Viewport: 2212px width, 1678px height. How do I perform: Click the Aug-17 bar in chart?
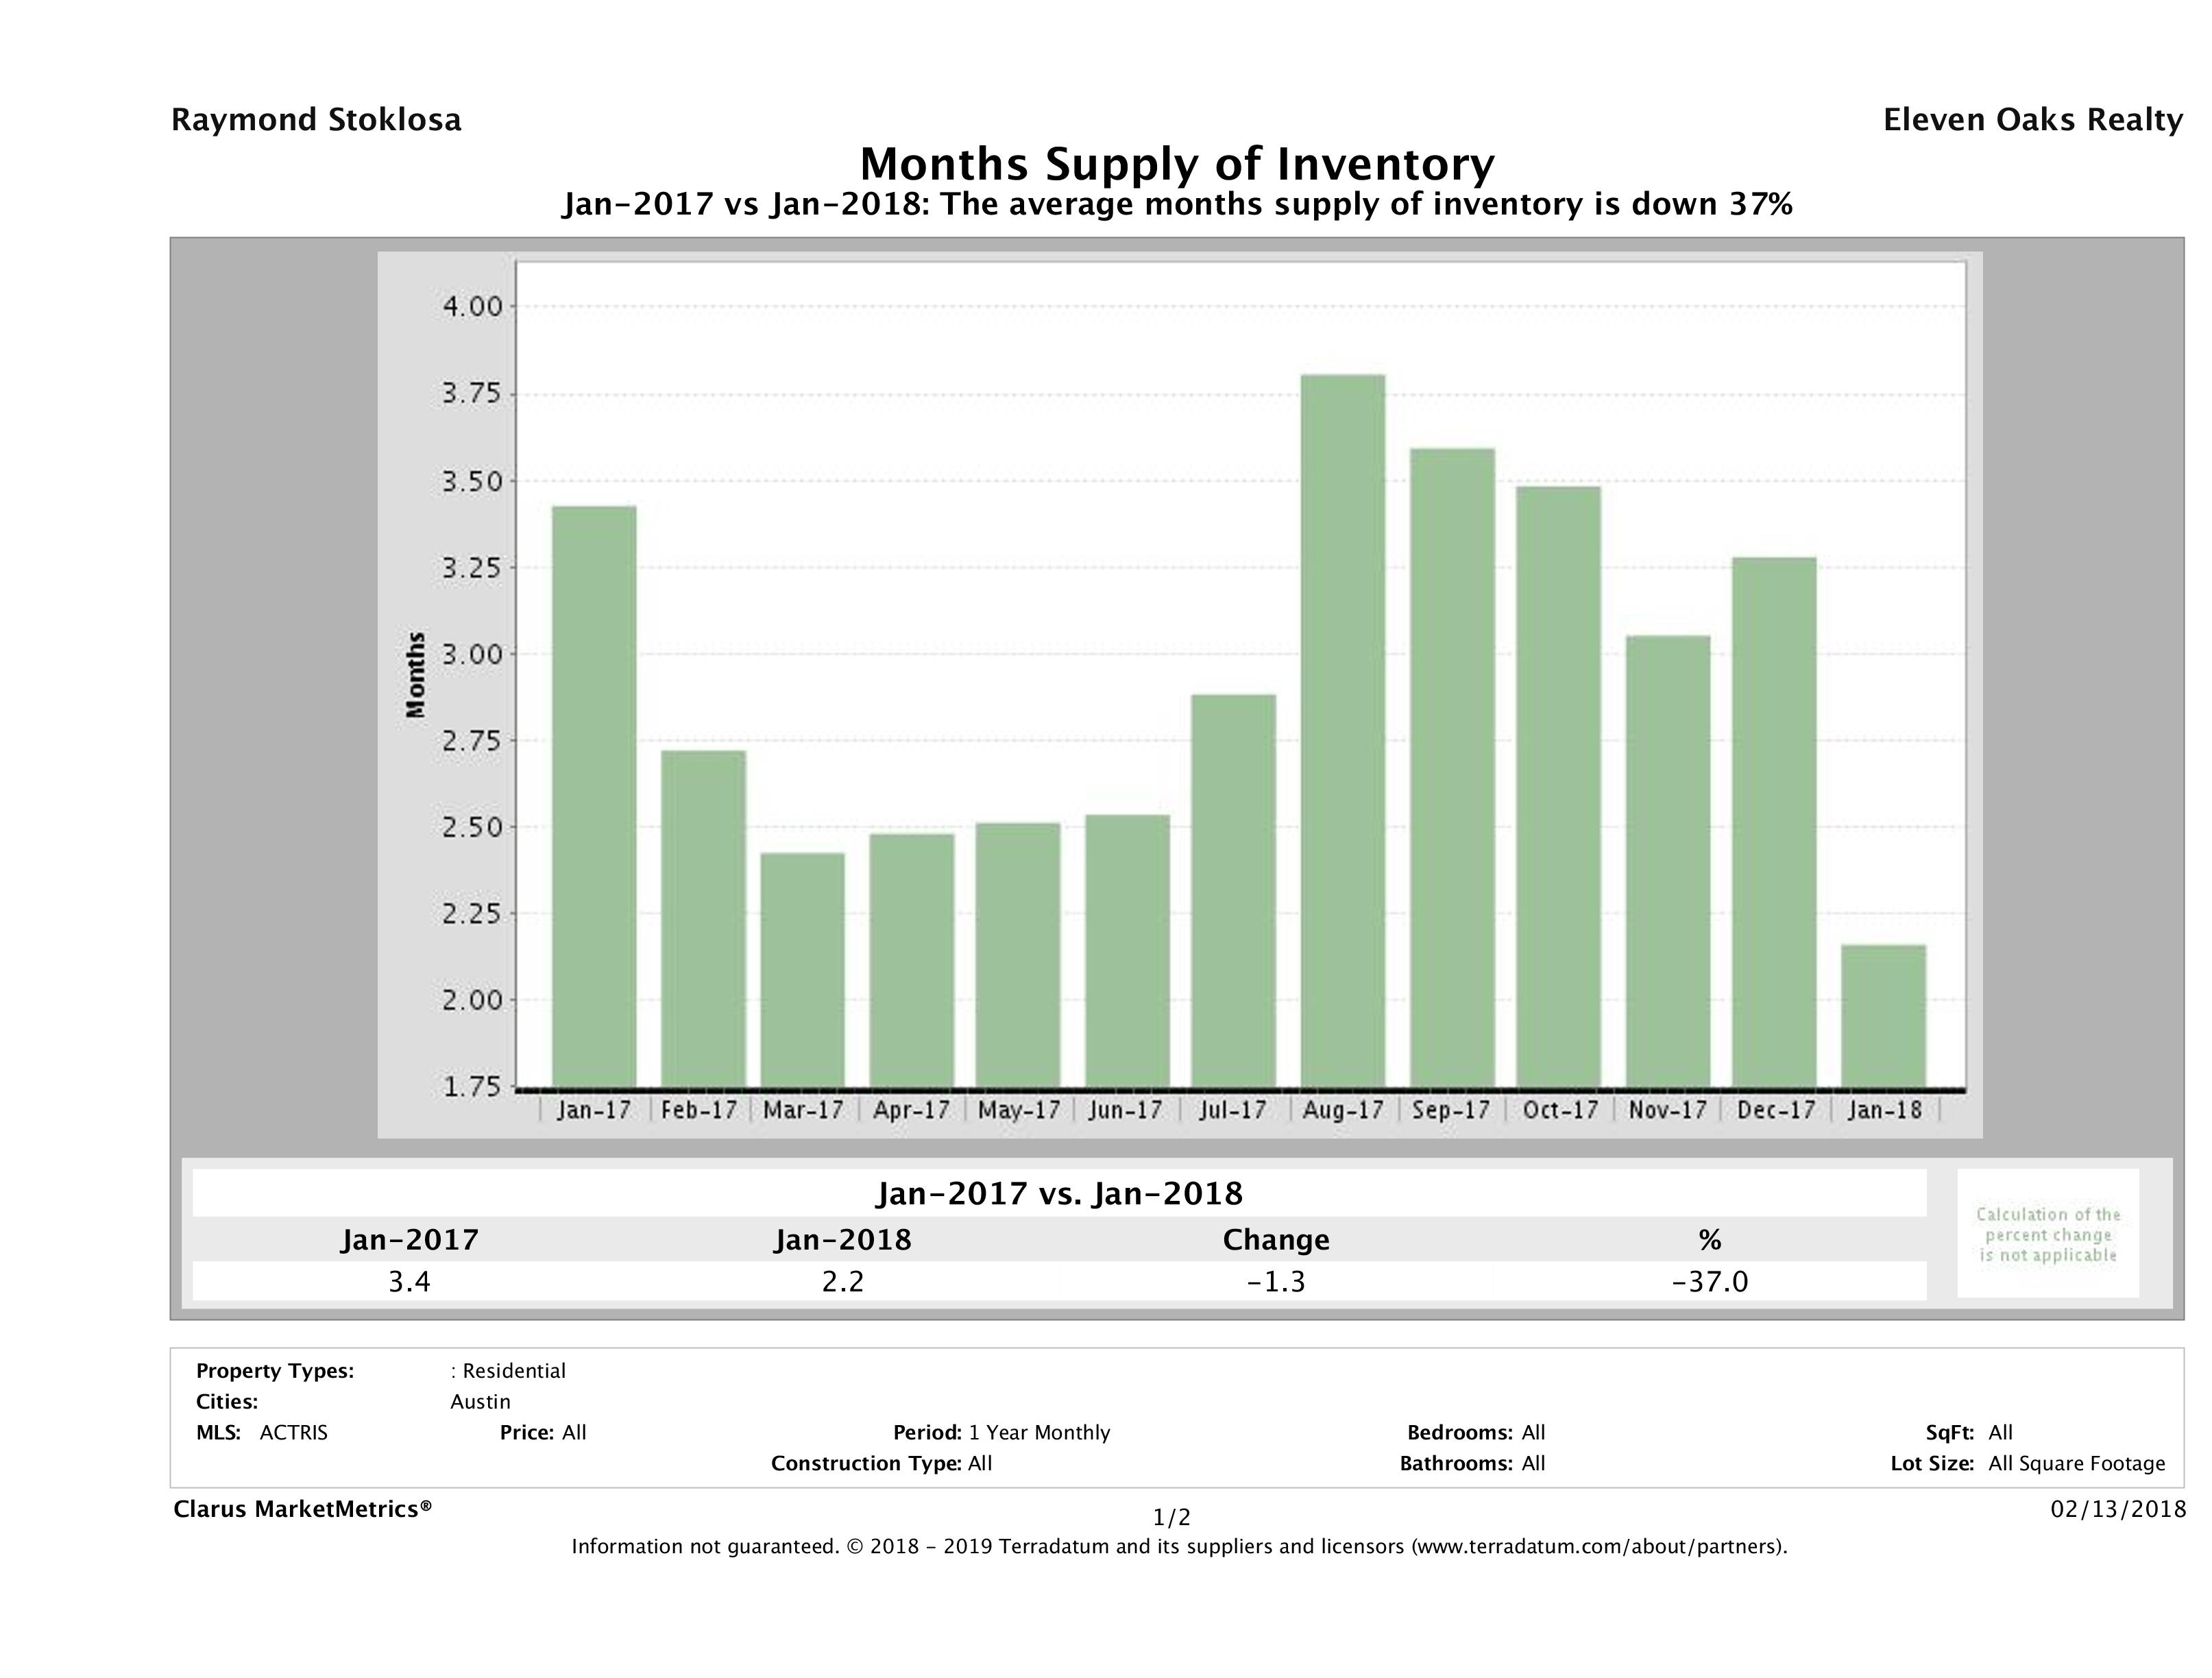click(1342, 730)
